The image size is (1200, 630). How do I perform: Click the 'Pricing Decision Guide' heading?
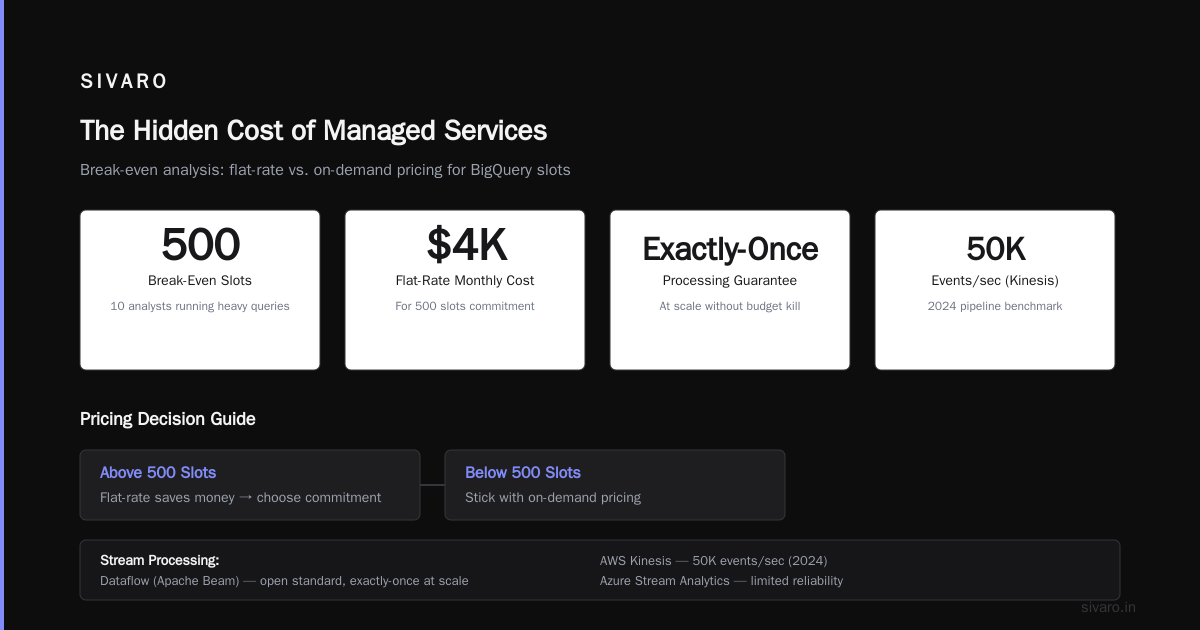[x=167, y=419]
